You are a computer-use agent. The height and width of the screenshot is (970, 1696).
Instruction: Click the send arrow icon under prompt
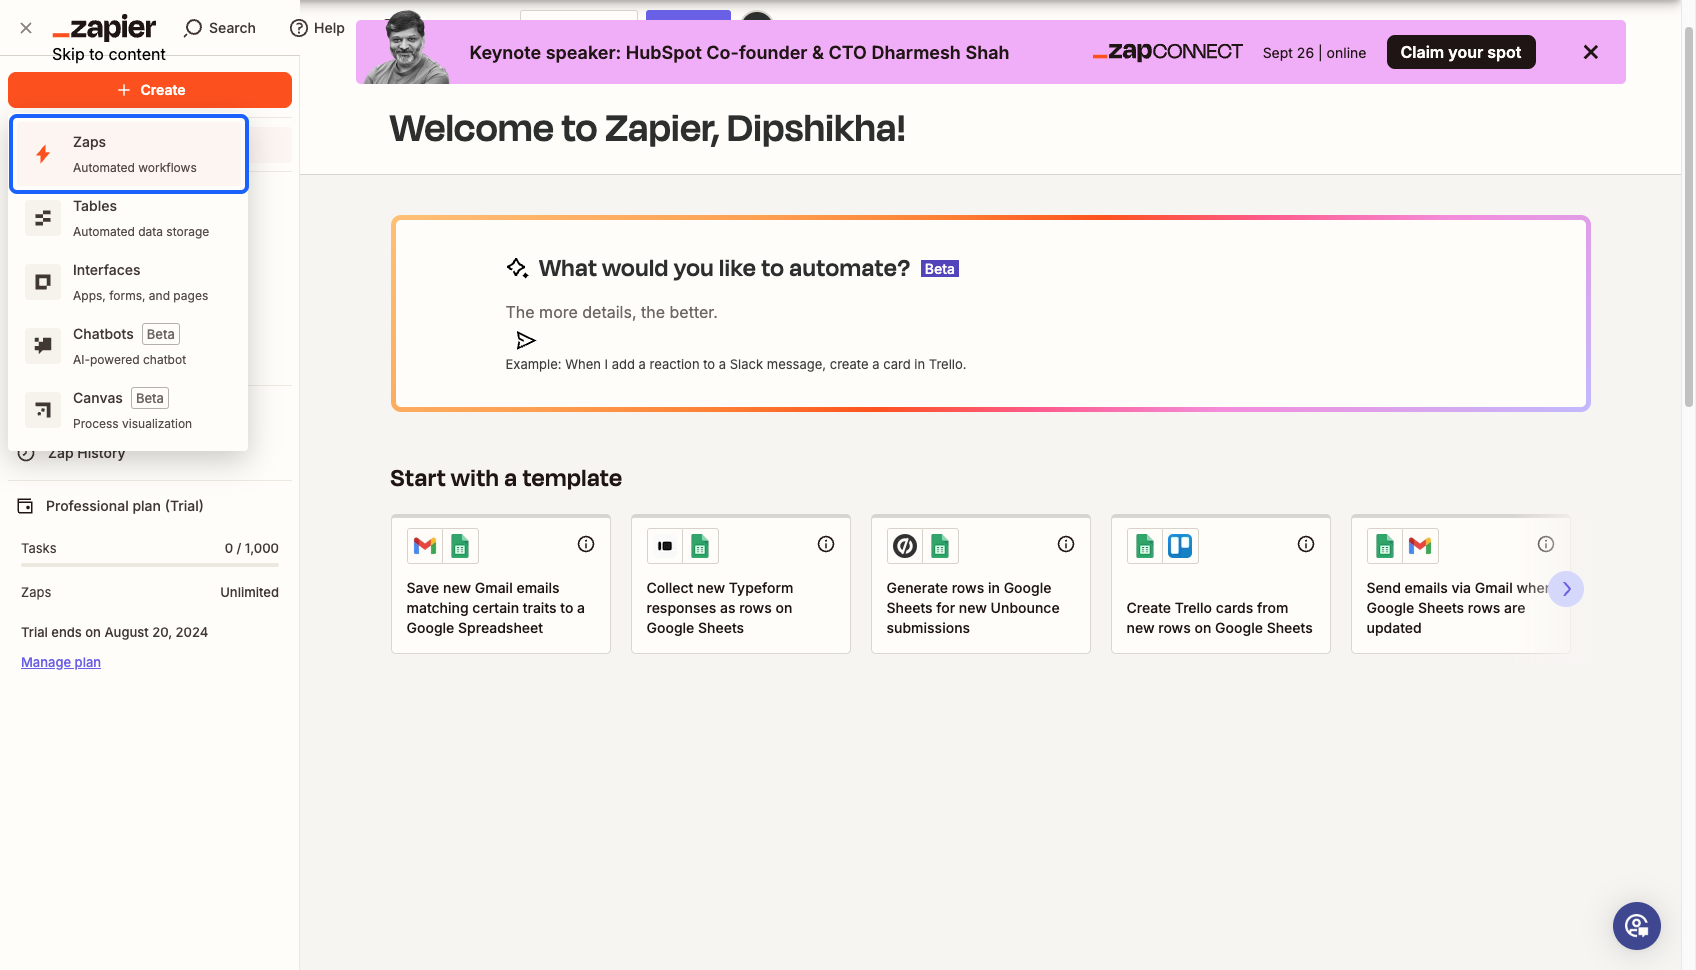(x=526, y=341)
